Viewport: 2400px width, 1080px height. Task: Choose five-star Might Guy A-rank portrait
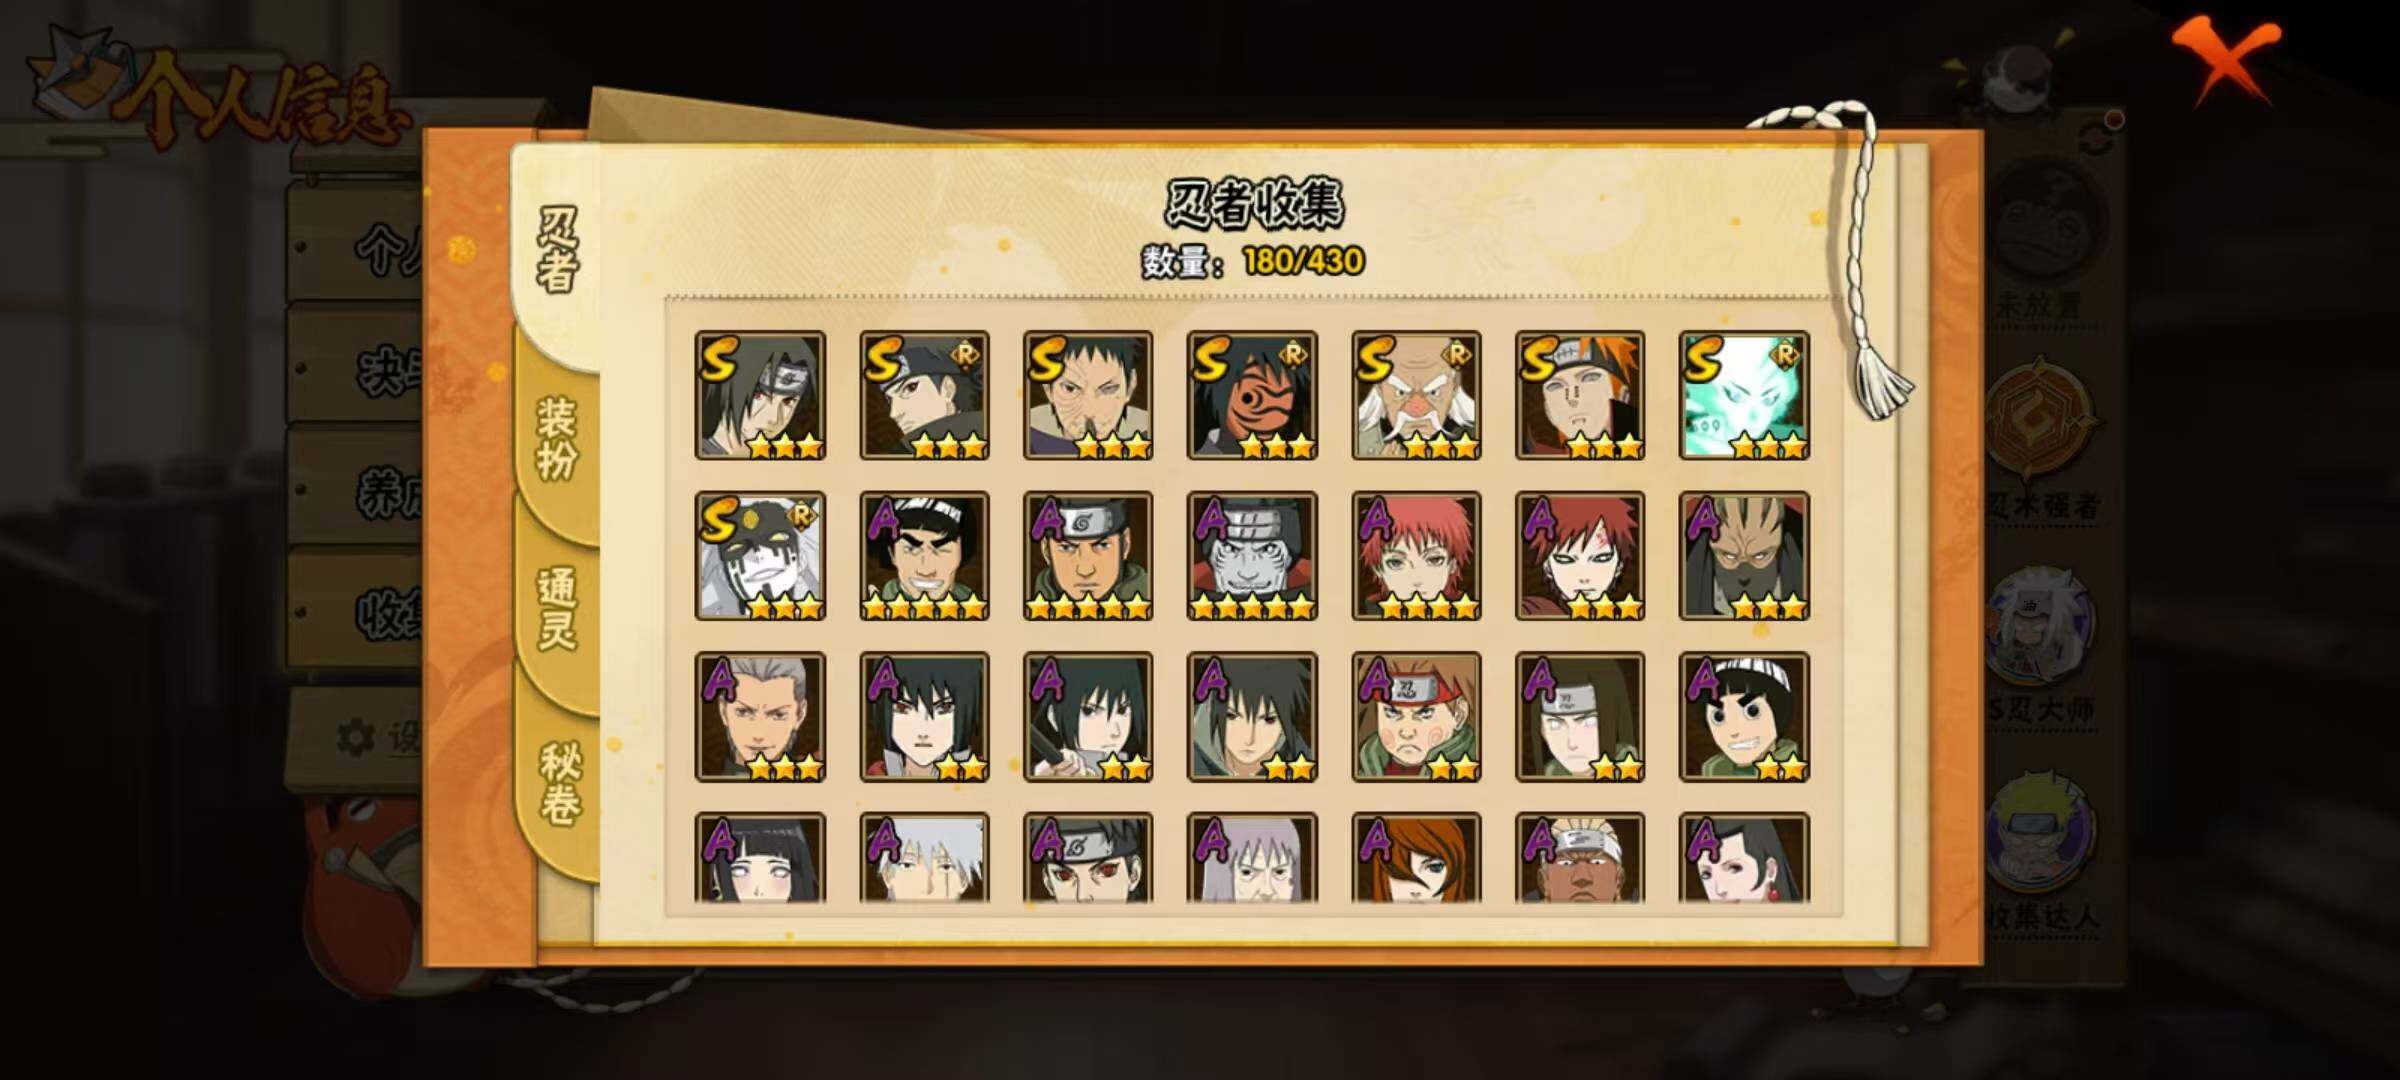point(924,556)
